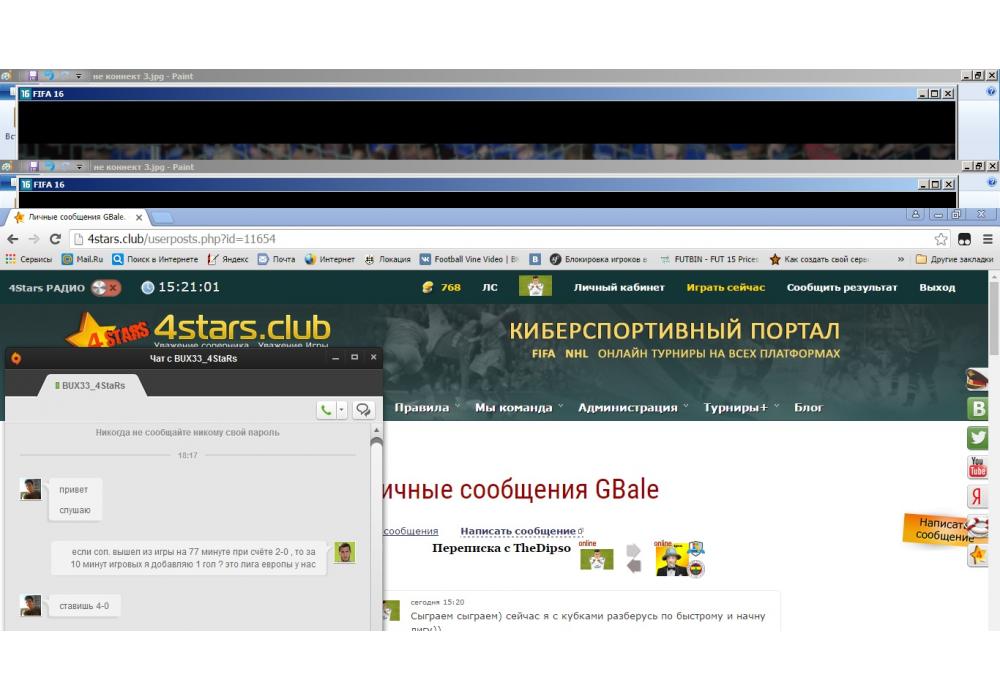This screenshot has width=1000, height=700.
Task: Open a new browser tab
Action: coord(163,218)
